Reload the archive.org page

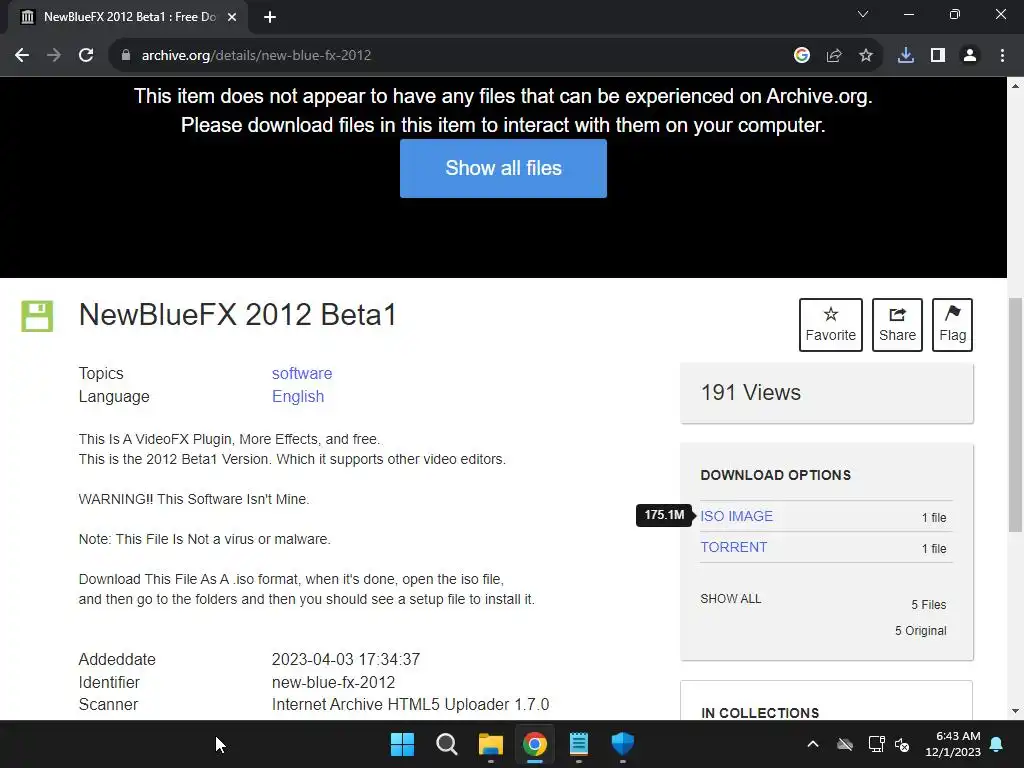point(86,56)
